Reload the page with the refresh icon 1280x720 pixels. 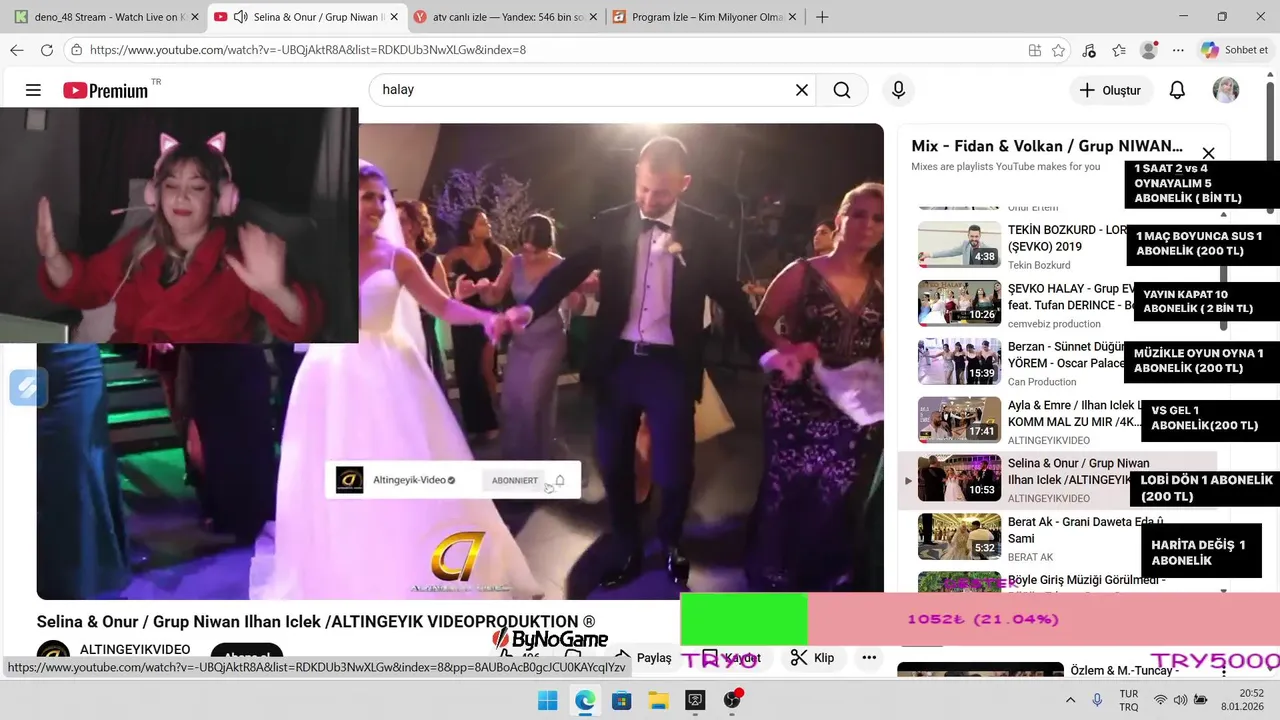46,50
